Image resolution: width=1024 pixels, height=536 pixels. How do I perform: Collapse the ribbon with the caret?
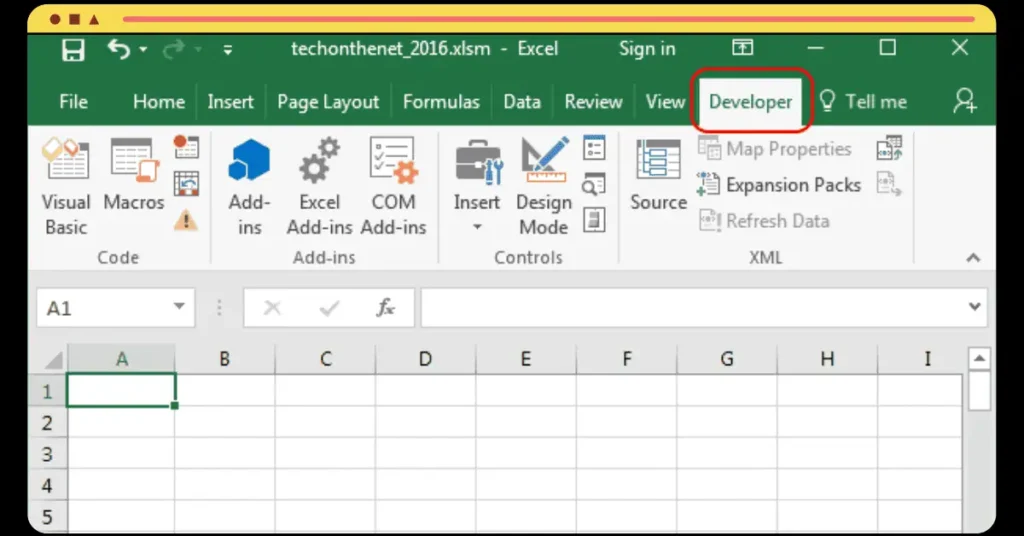pos(973,258)
